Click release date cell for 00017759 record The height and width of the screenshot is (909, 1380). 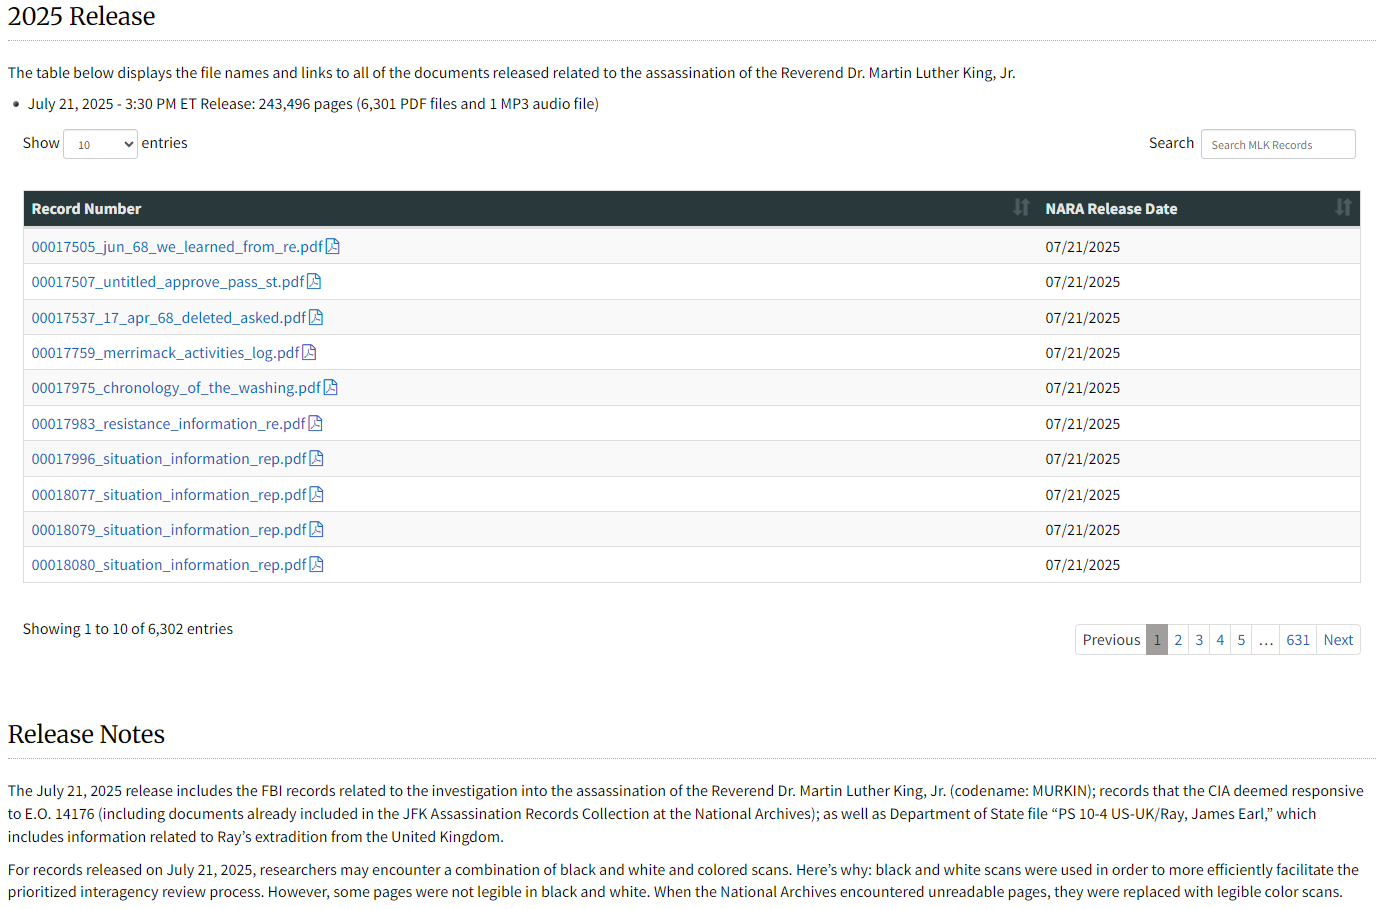pyautogui.click(x=1199, y=352)
